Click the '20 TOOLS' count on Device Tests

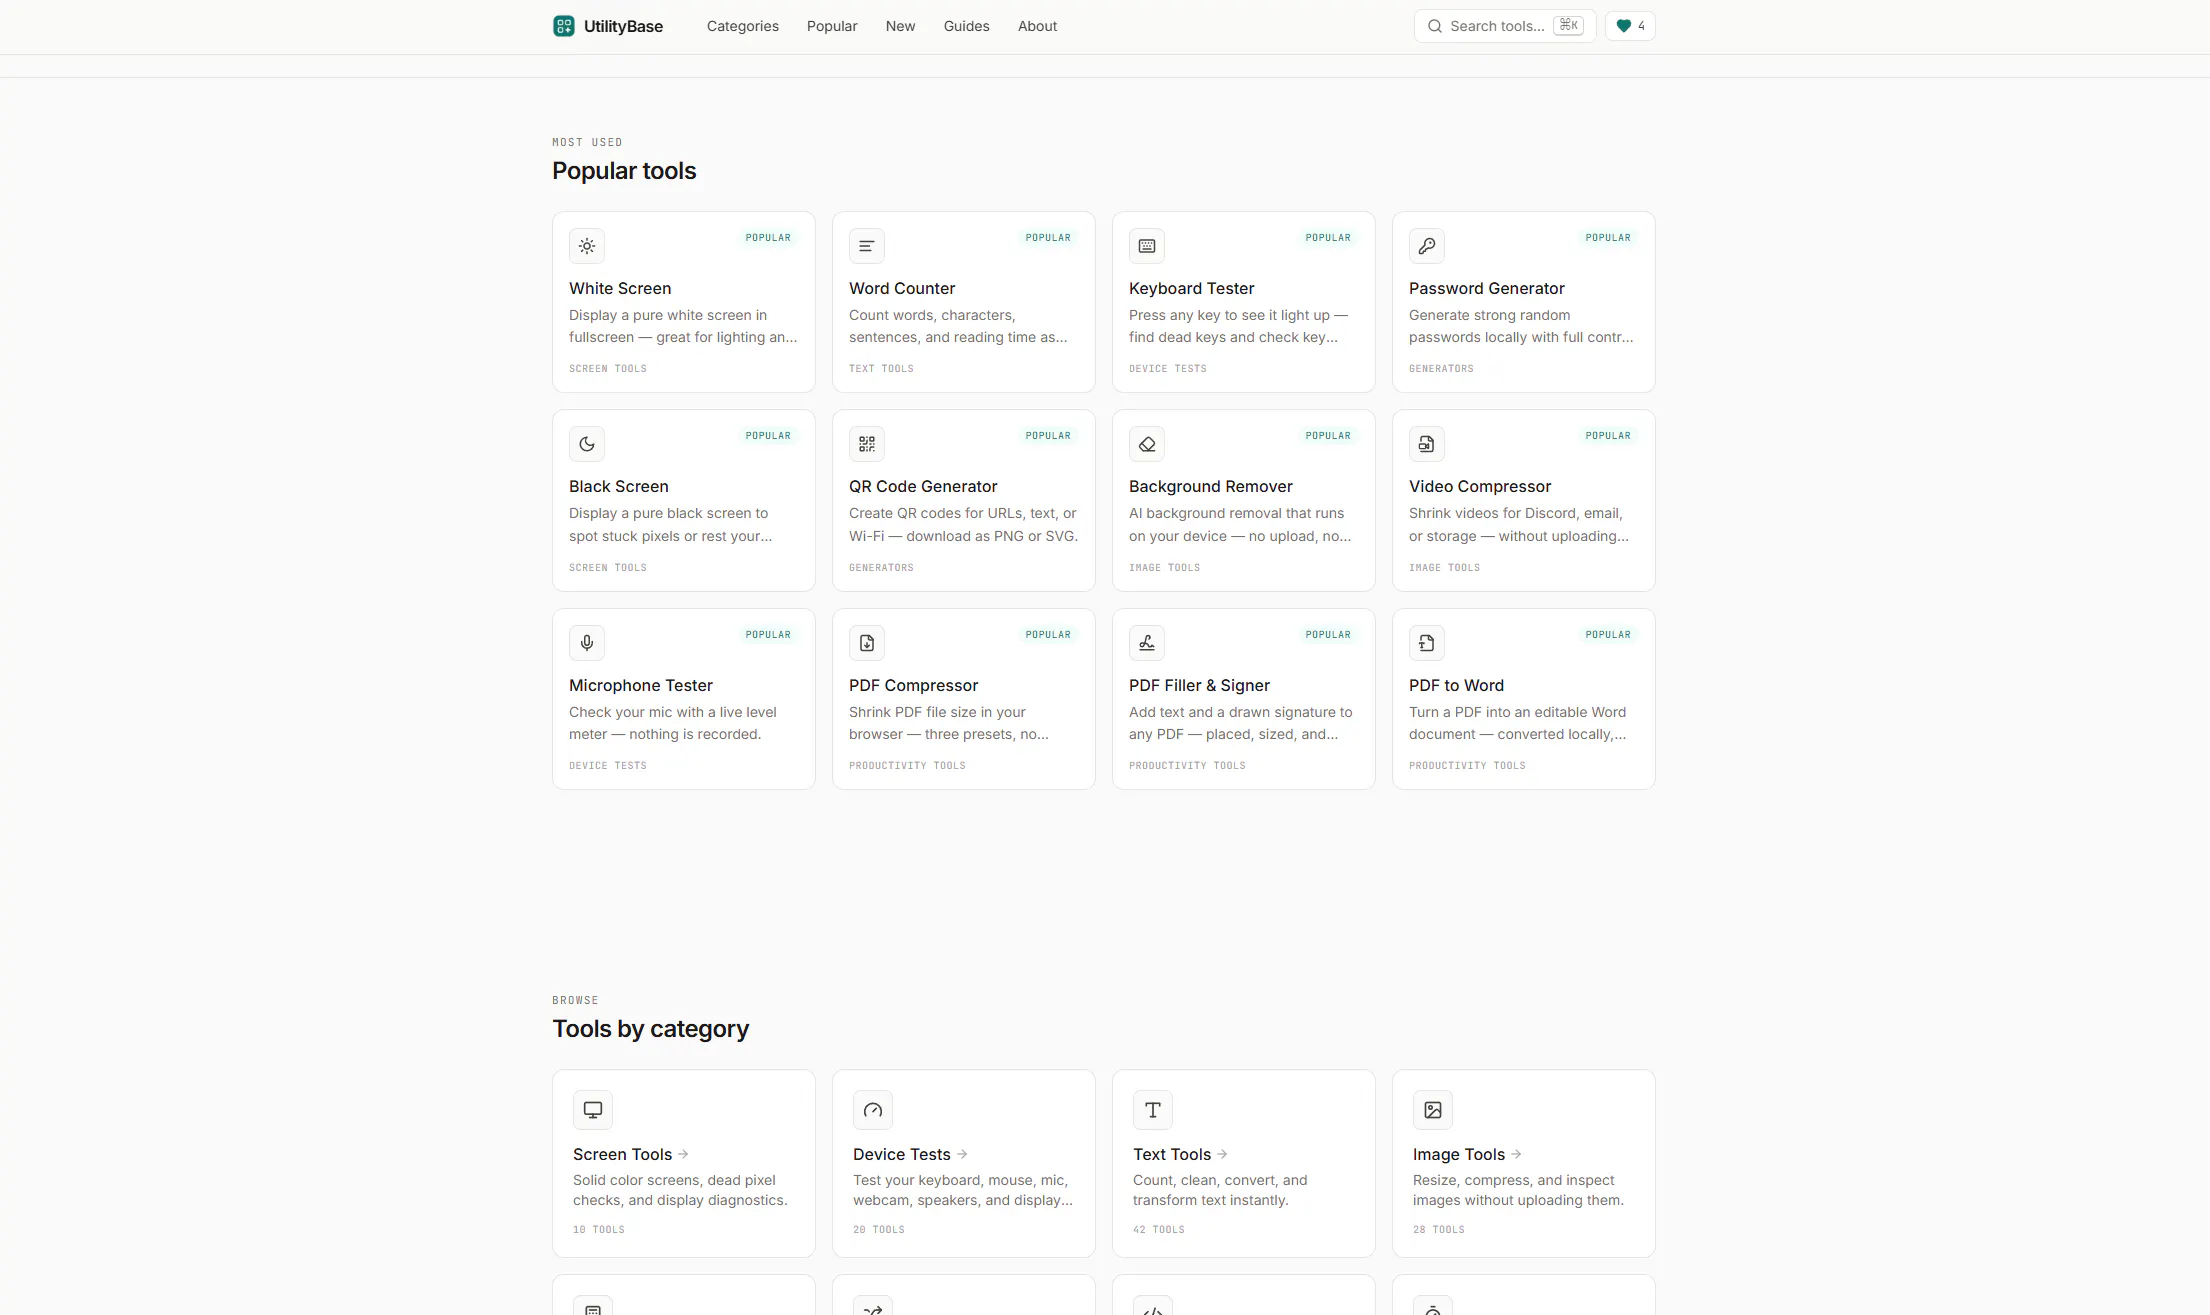[x=878, y=1229]
